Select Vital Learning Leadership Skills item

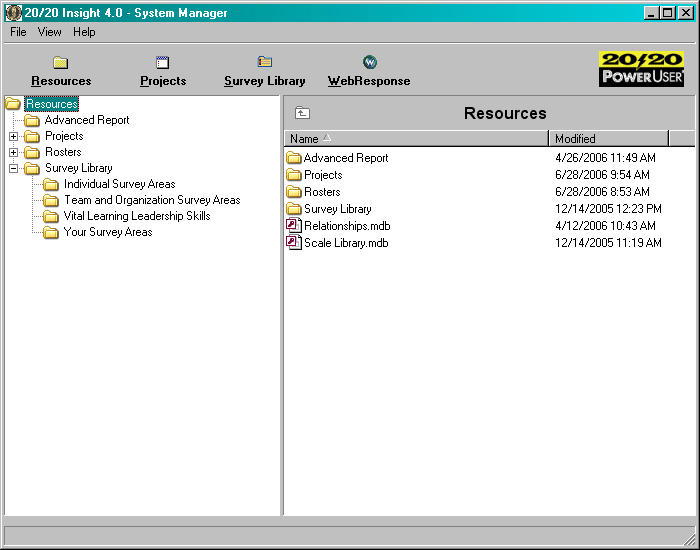(137, 216)
